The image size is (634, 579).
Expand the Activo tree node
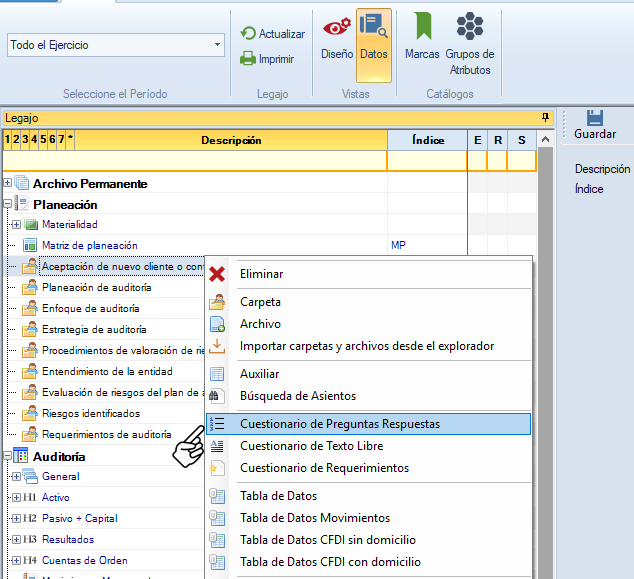(16, 497)
